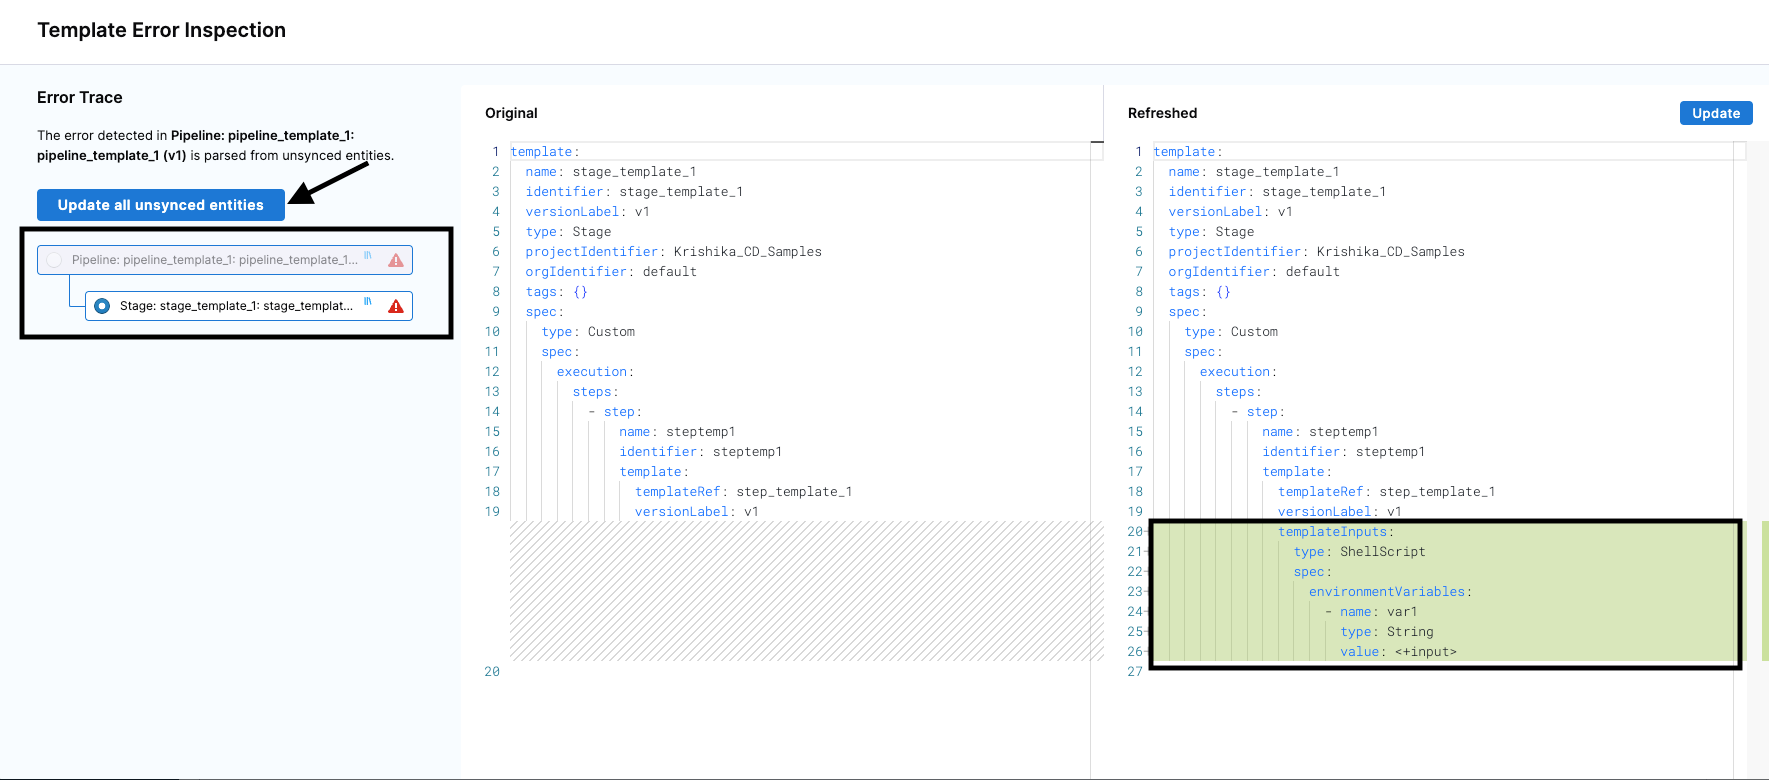Click Update all unsynced entities
The height and width of the screenshot is (780, 1769).
161,205
